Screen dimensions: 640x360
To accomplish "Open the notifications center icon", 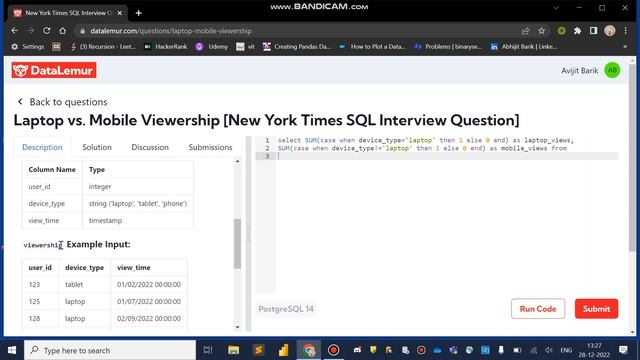I will point(623,350).
